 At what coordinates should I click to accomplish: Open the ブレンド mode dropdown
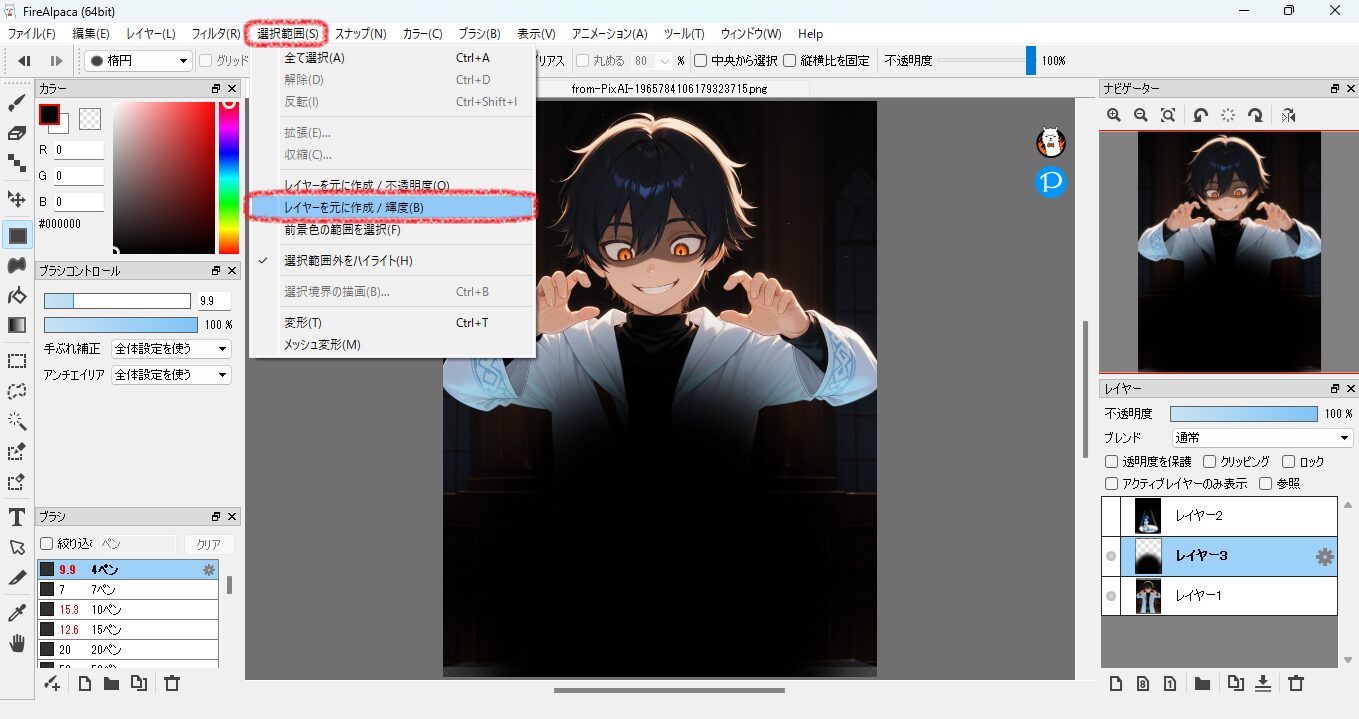(1262, 438)
